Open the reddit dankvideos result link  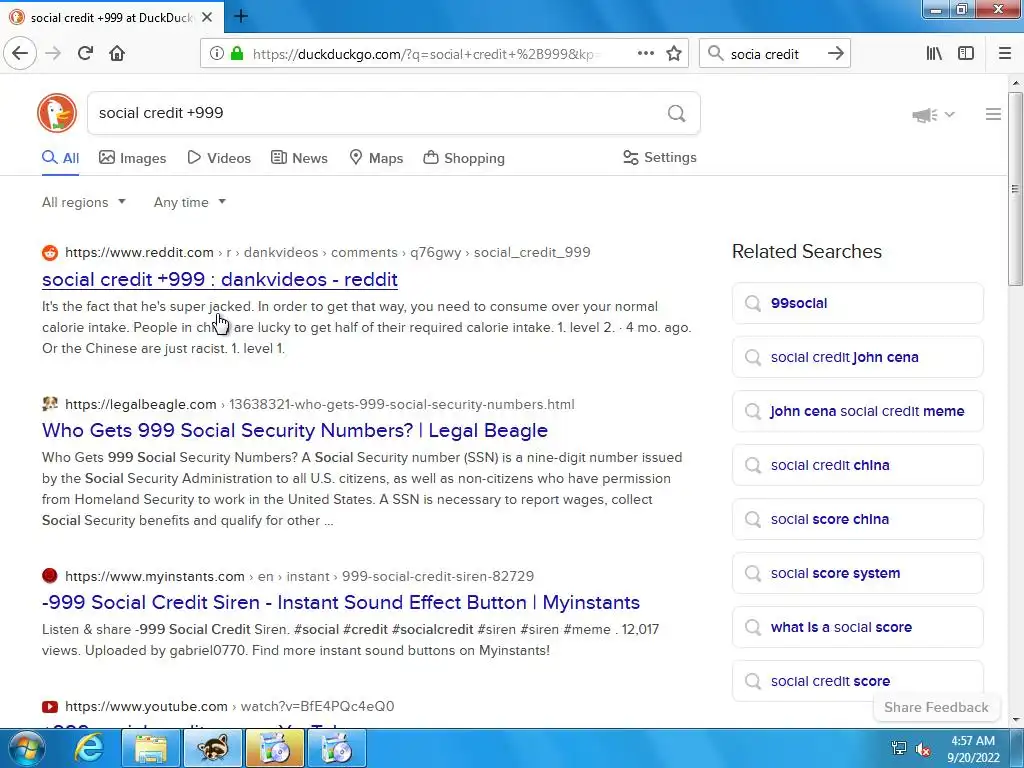[x=219, y=280]
